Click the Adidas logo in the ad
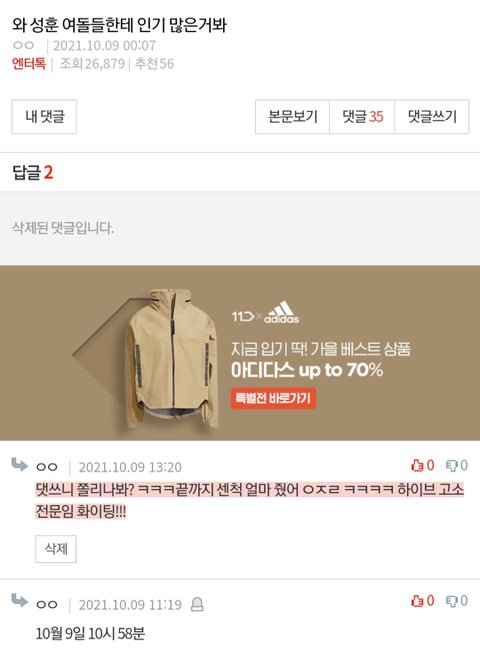480x658 pixels. 282,312
